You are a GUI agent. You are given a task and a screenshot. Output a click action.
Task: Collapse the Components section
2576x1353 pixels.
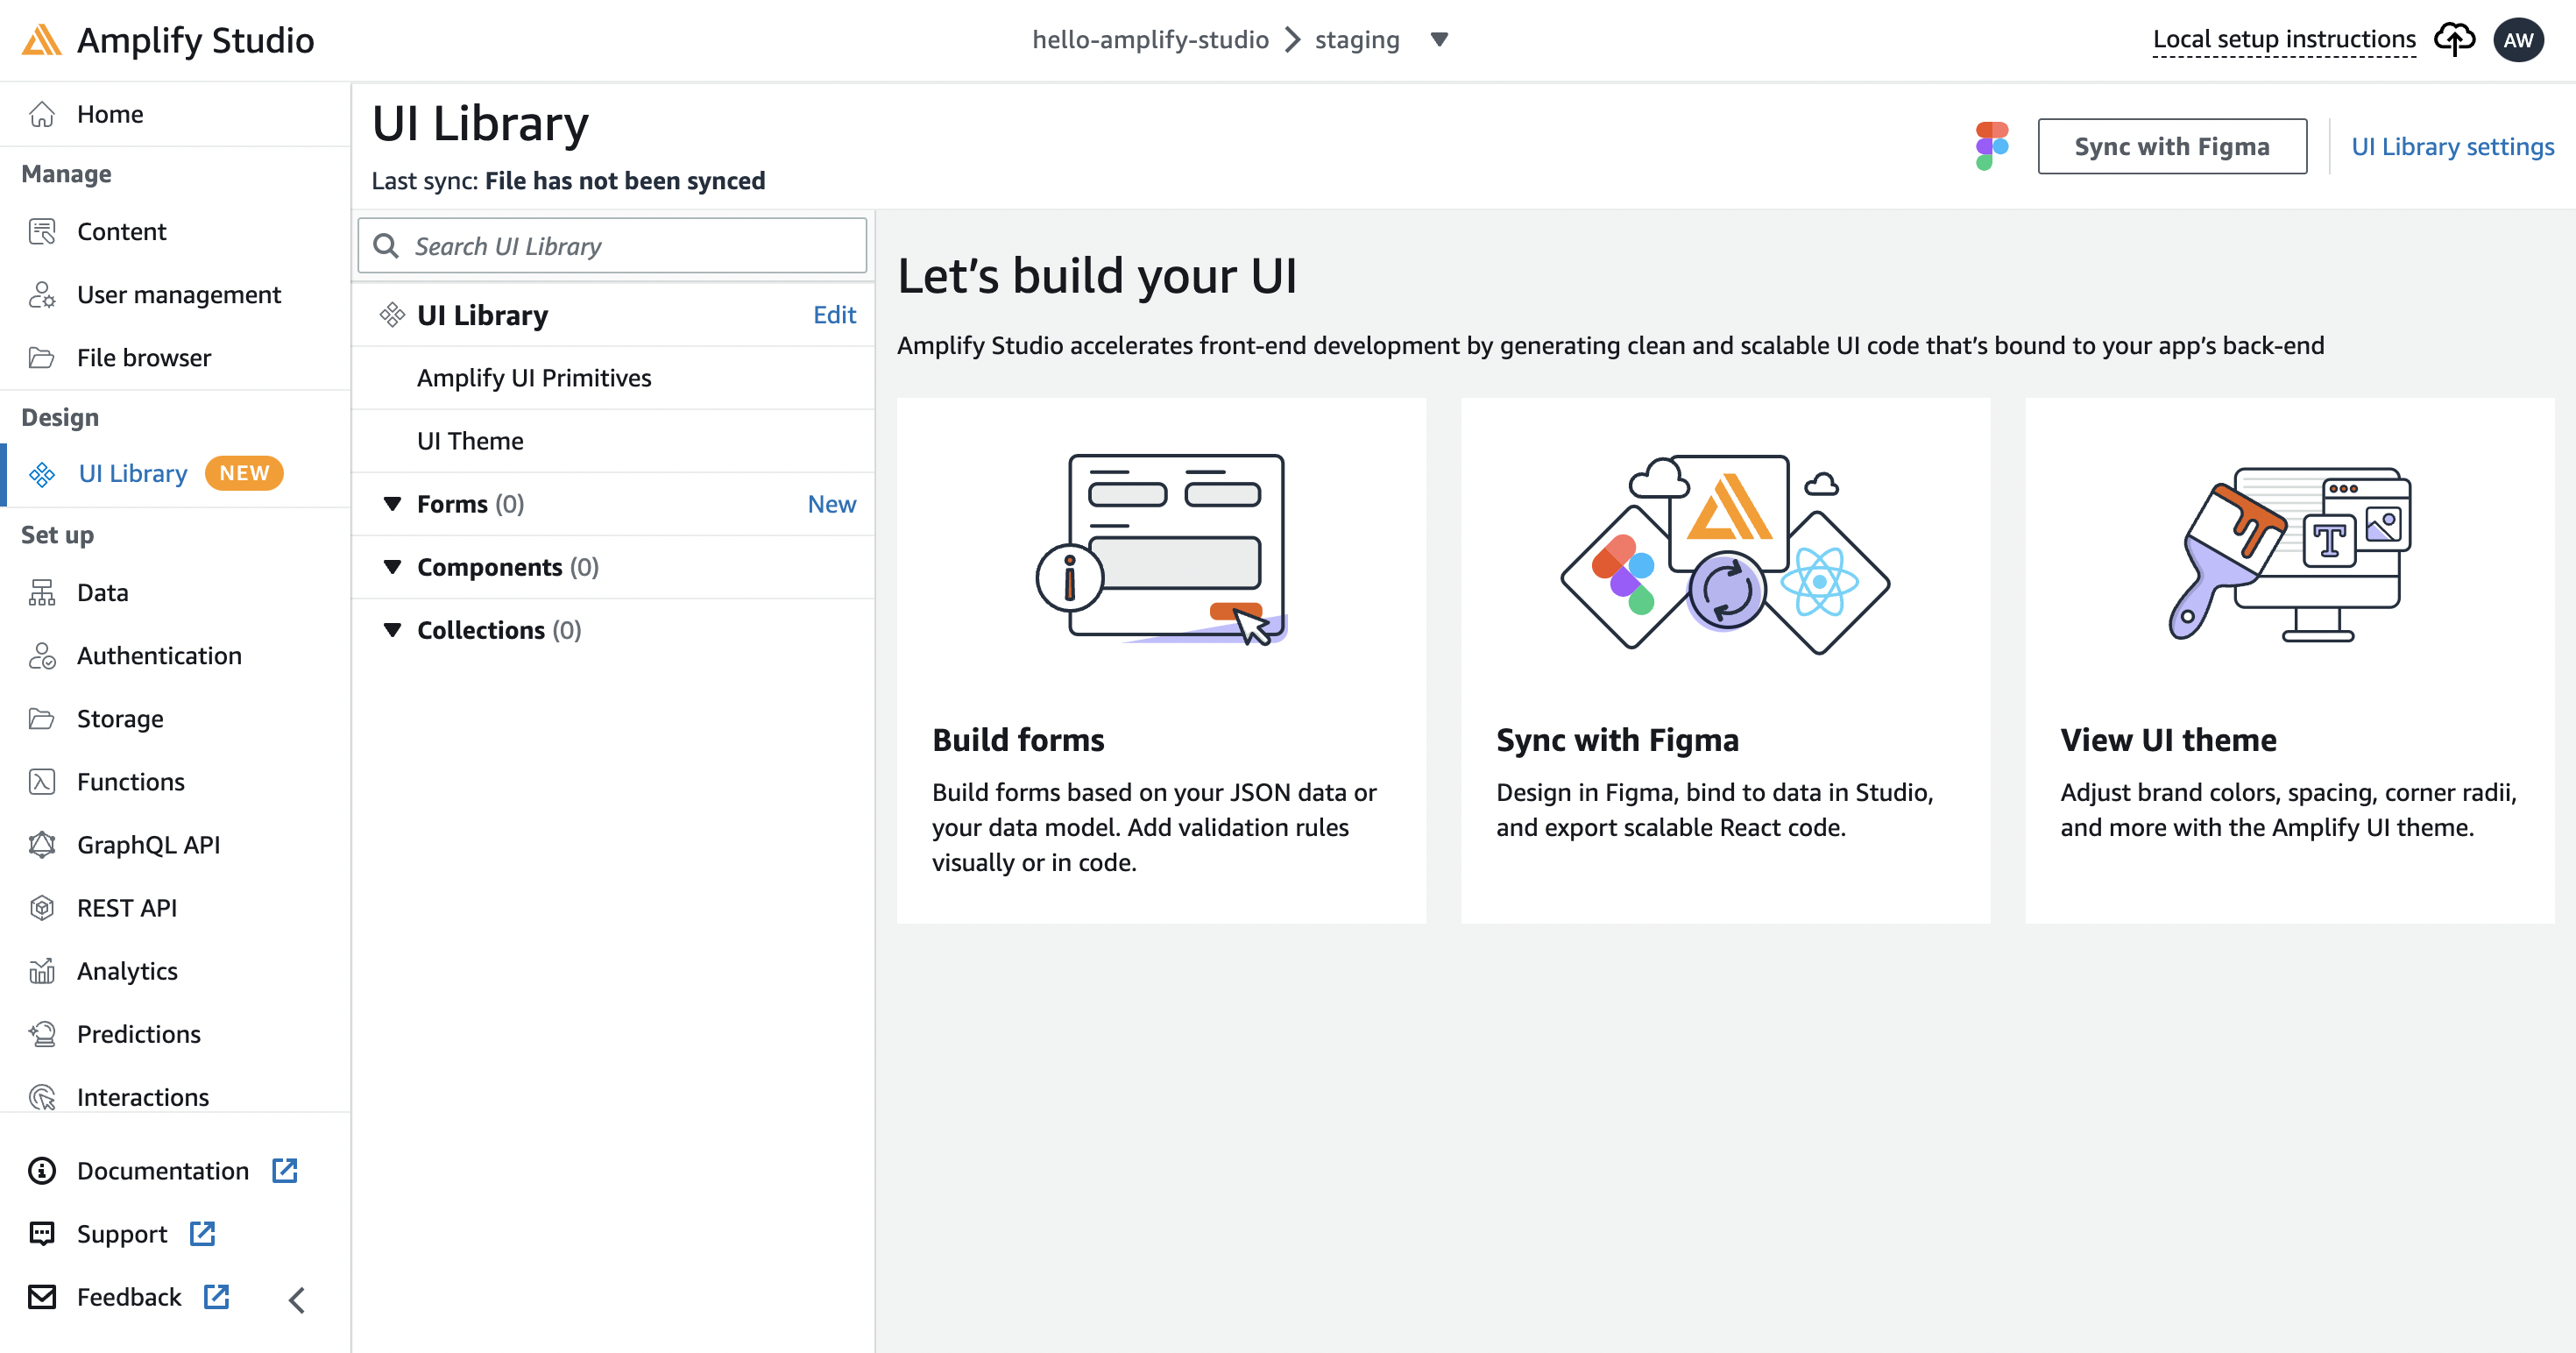pyautogui.click(x=393, y=567)
